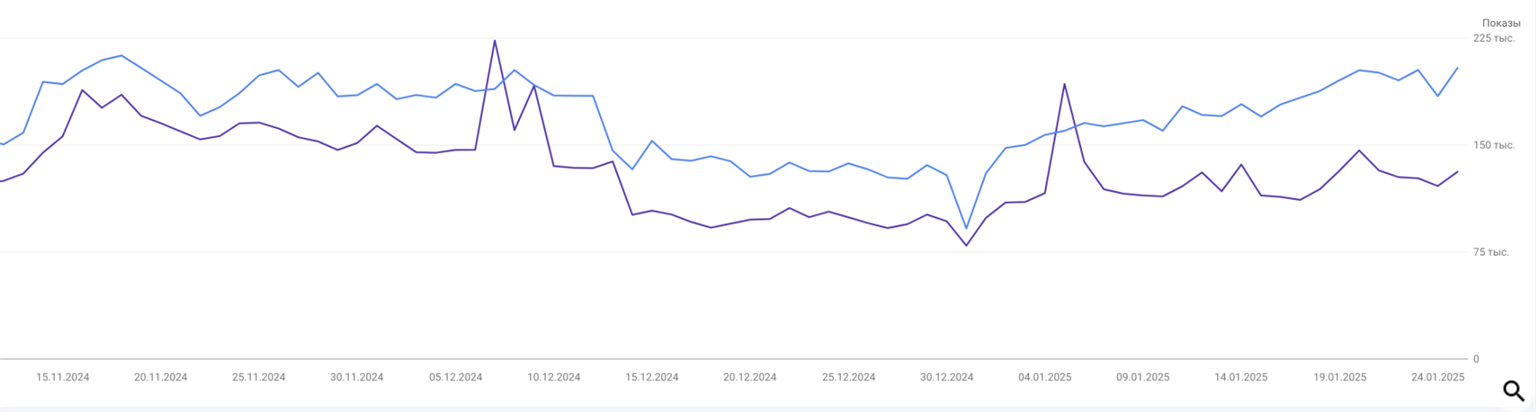Click the 150 тыс. axis value

(x=1494, y=145)
